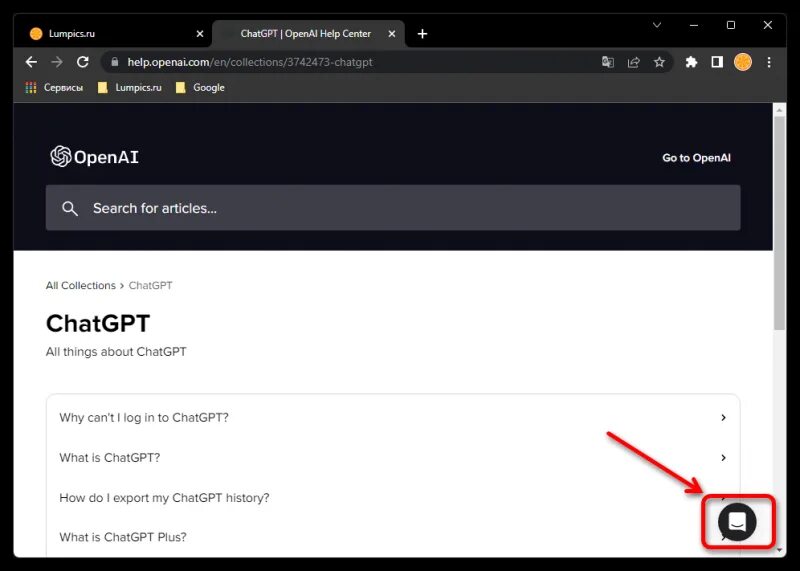Click the All things about ChatGPT text
This screenshot has width=800, height=571.
click(116, 352)
